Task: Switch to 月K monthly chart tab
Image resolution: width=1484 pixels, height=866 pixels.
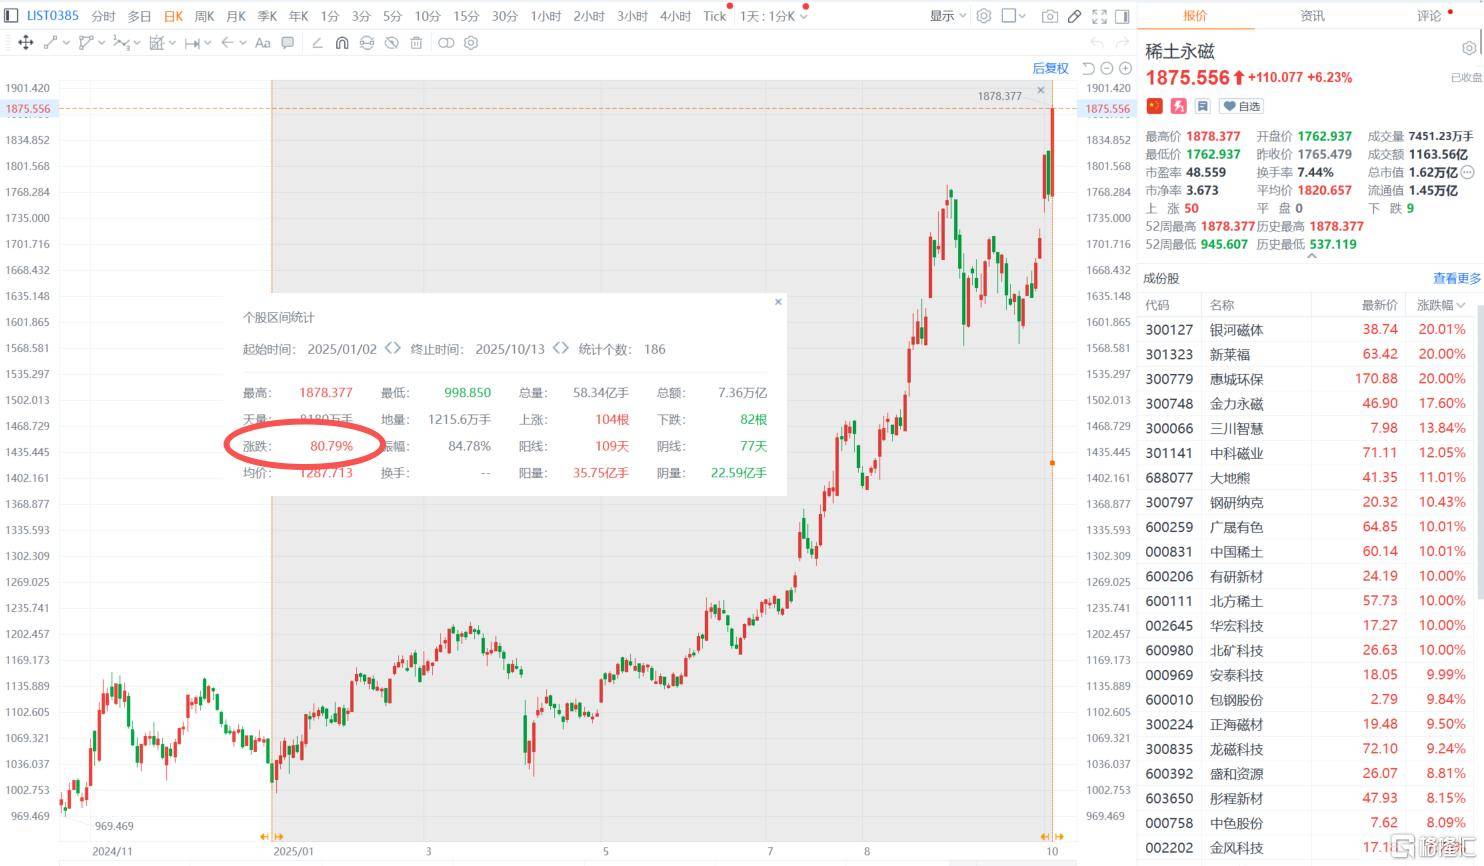Action: [236, 16]
